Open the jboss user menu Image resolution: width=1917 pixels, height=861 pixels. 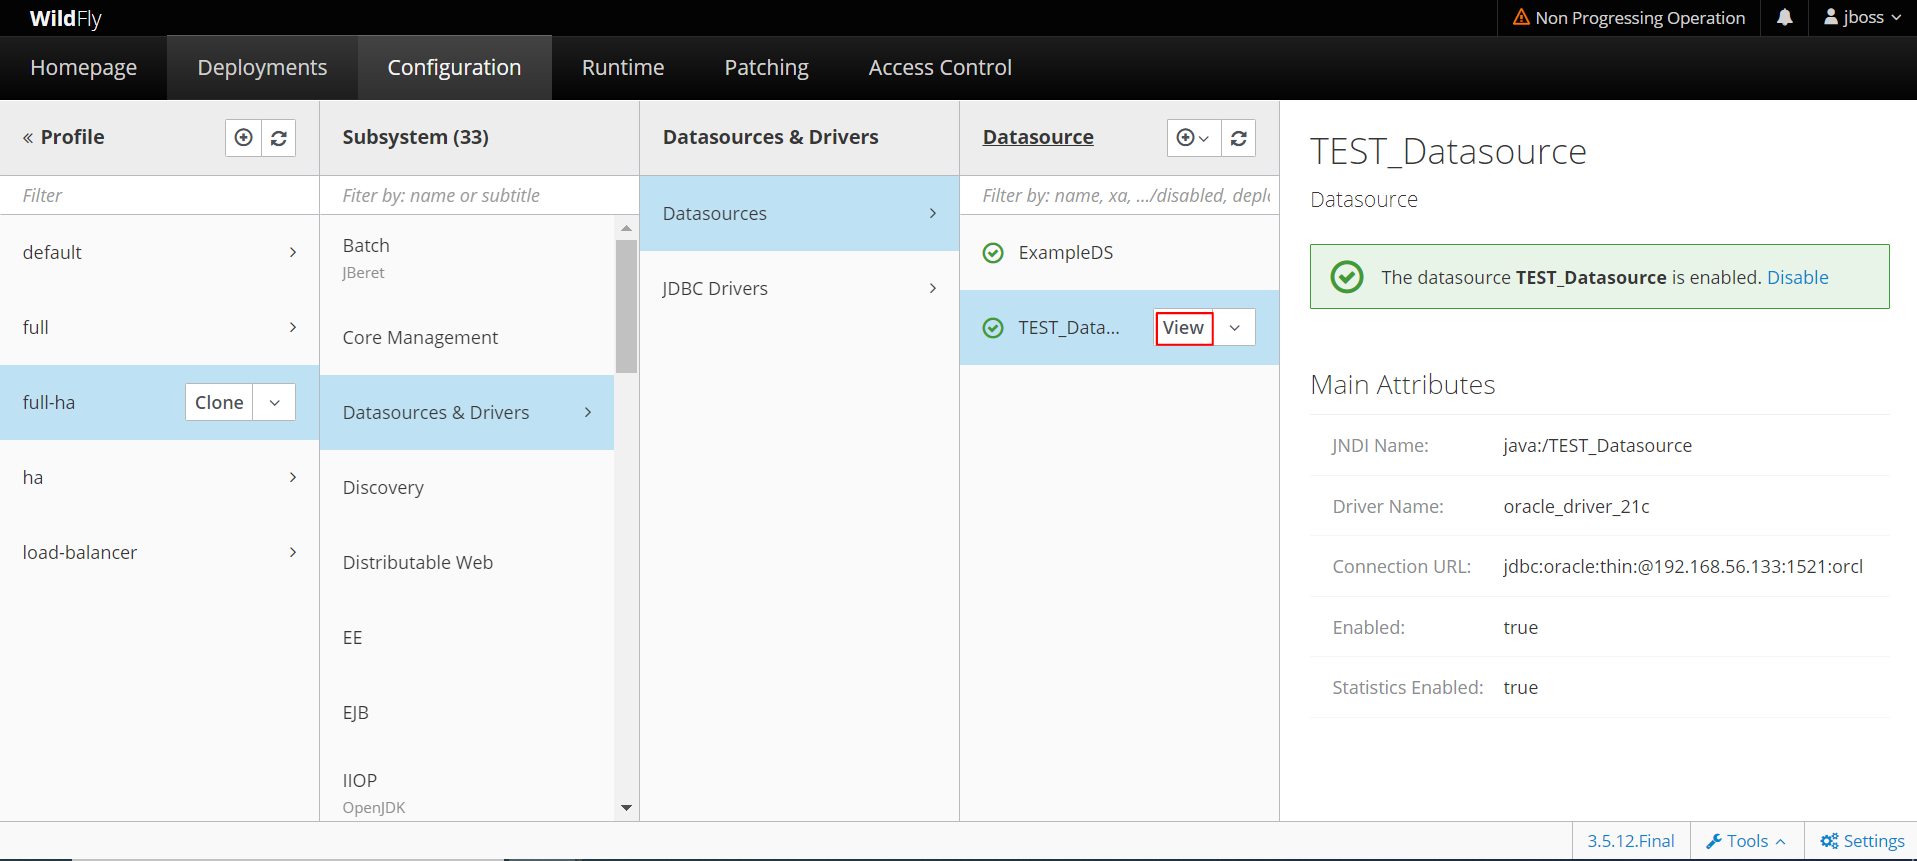point(1861,17)
